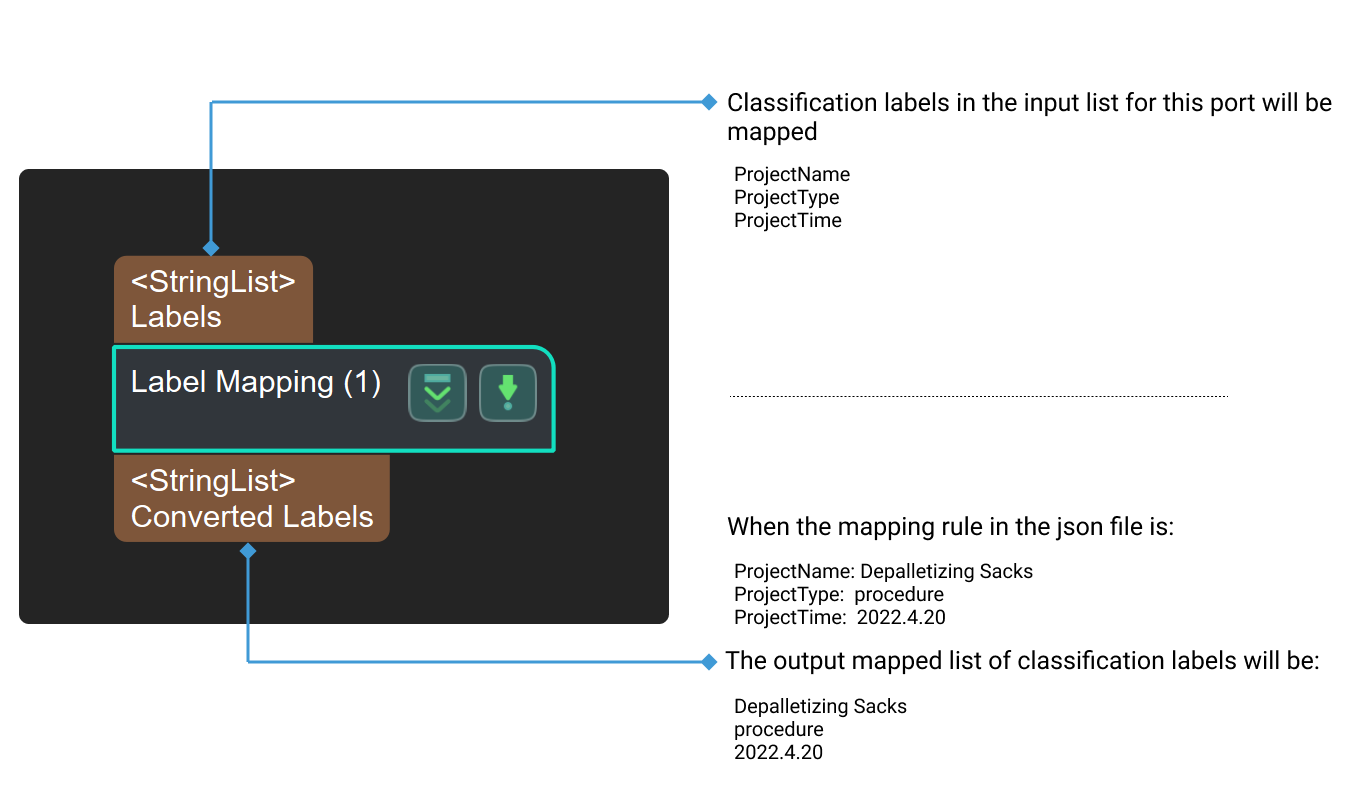Click the Depalletizing Sacks output entry
Screen dimensions: 1369x805
pyautogui.click(x=820, y=706)
